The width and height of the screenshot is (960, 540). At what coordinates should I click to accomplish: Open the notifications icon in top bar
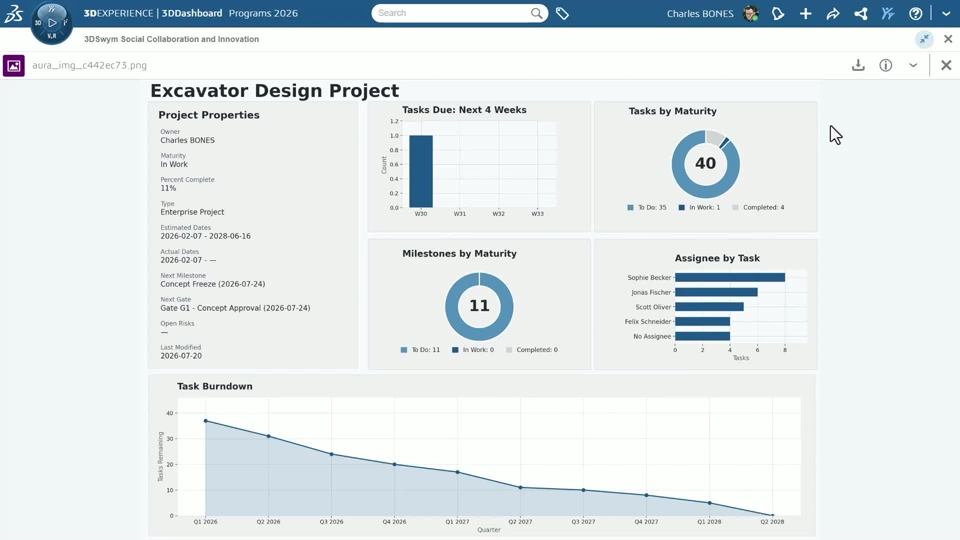pos(778,13)
